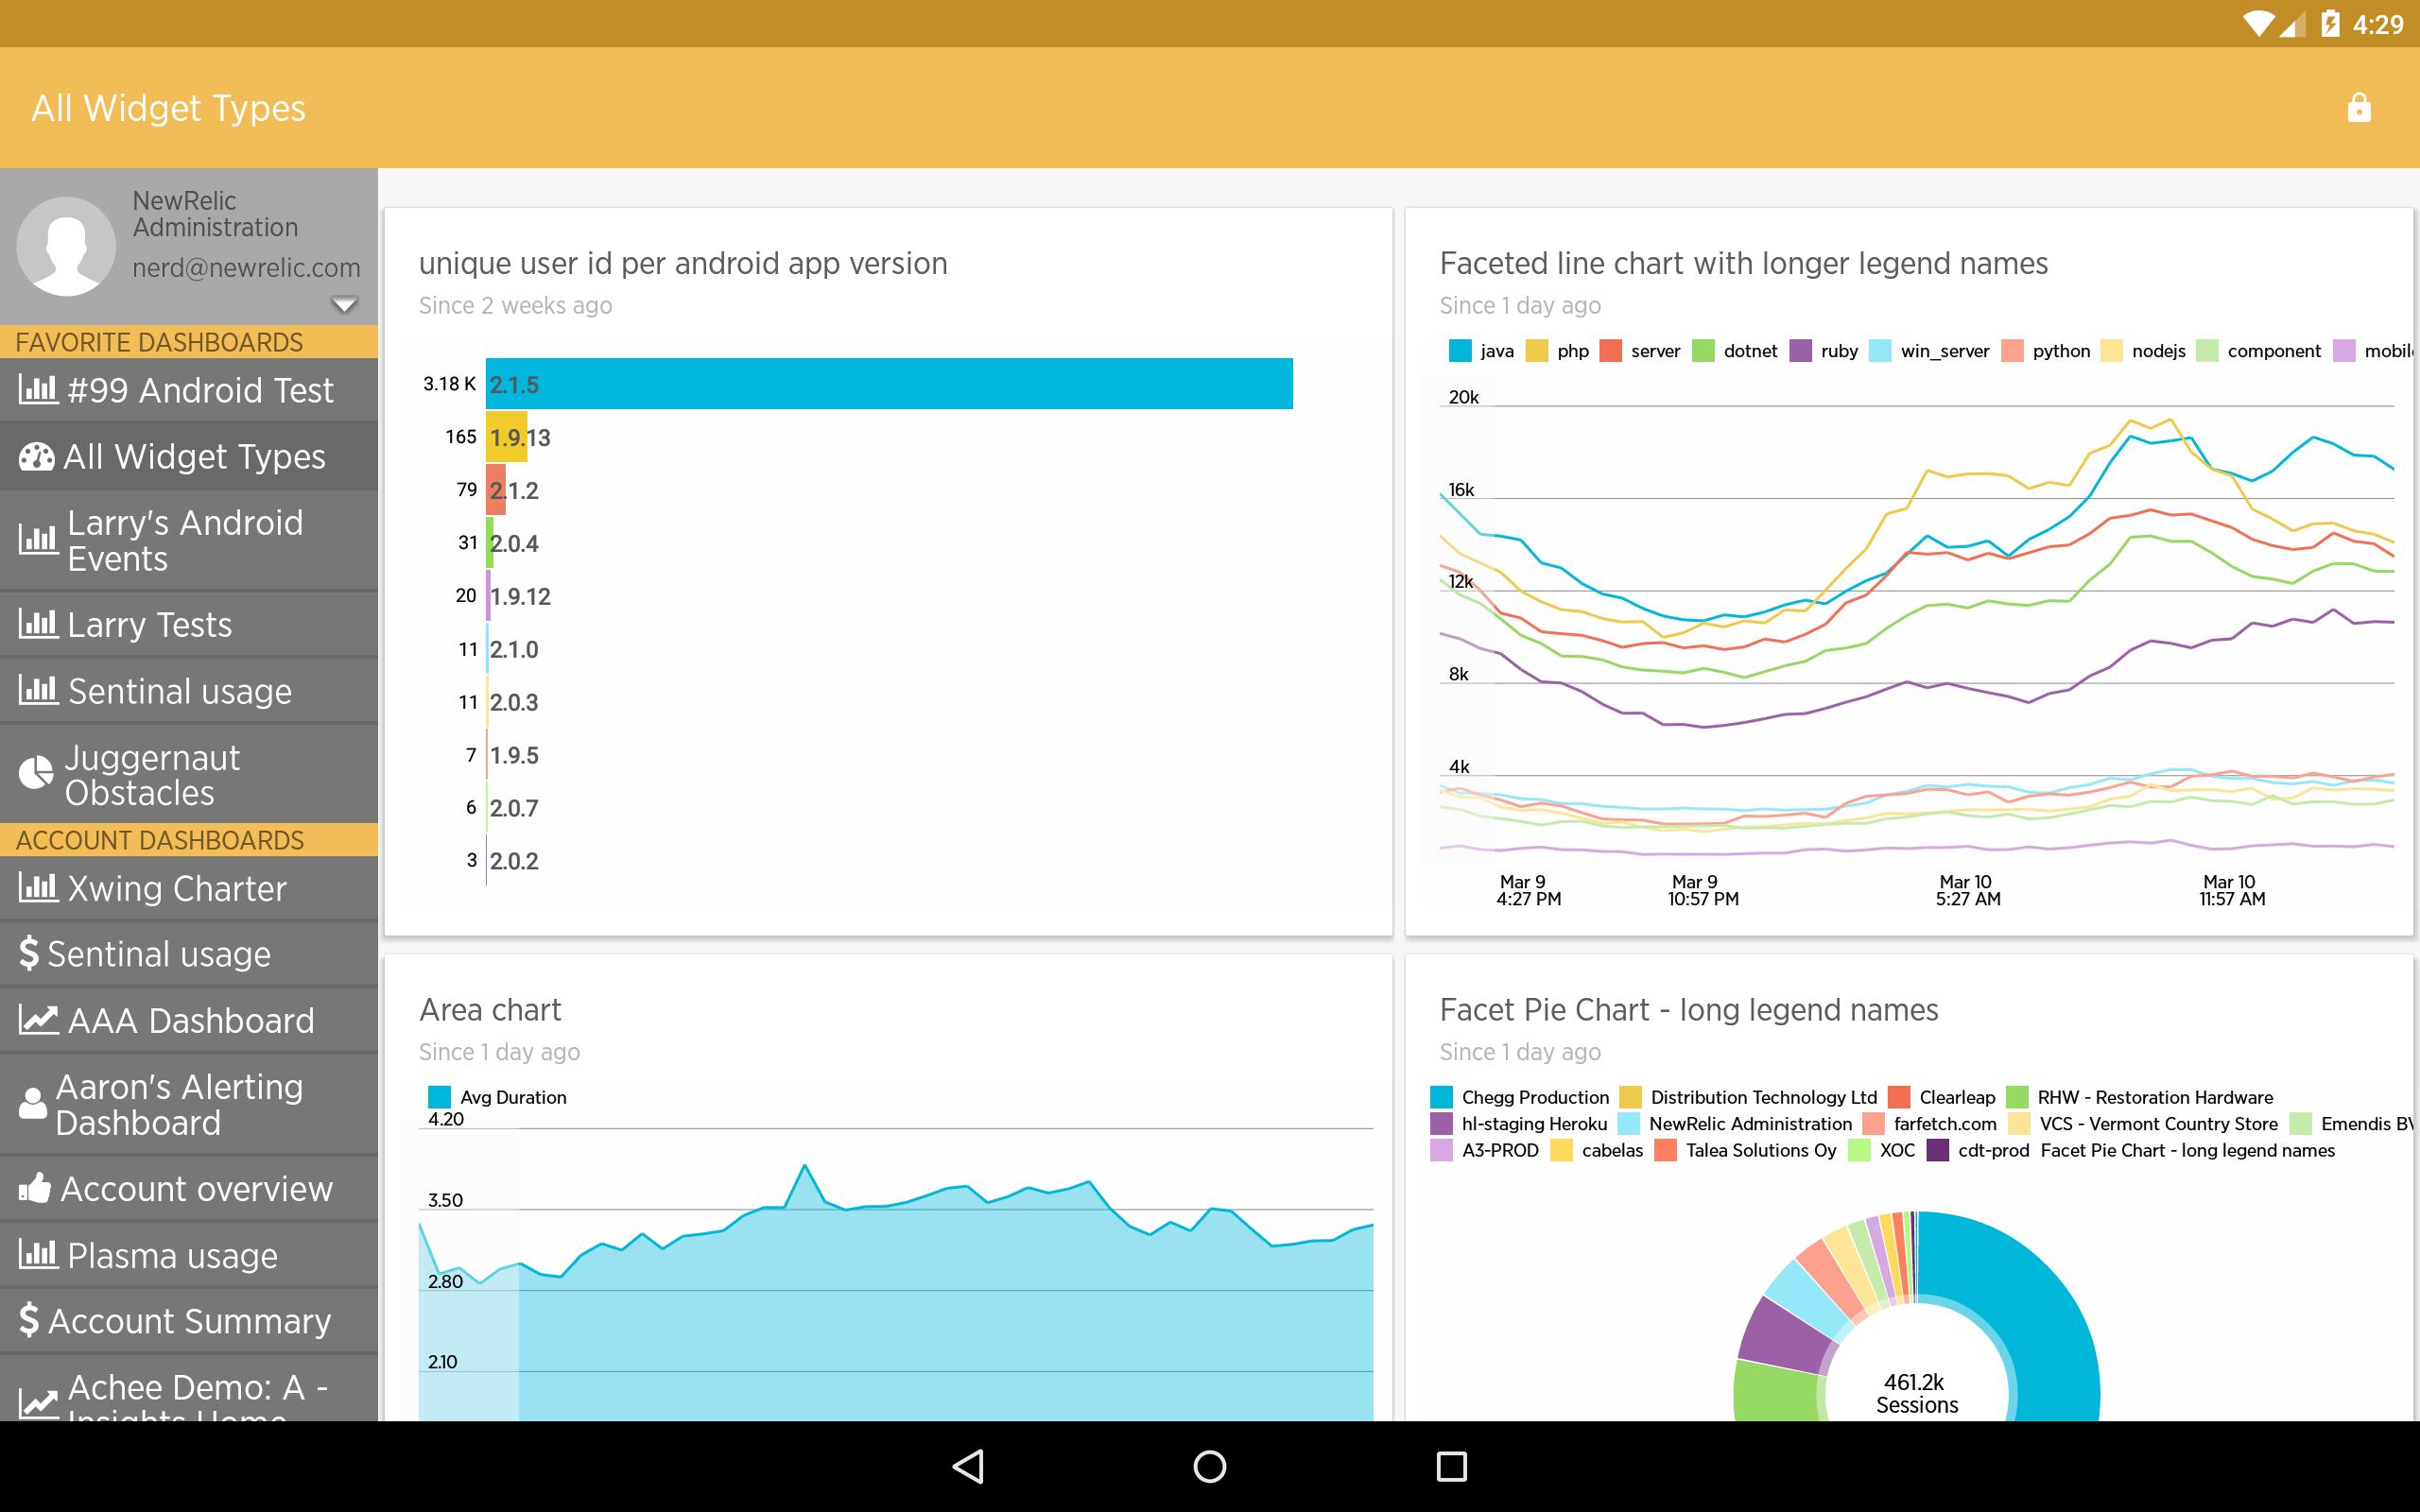This screenshot has width=2420, height=1512.
Task: Click the dollar icon beside account Sentinal usage
Action: tap(29, 953)
